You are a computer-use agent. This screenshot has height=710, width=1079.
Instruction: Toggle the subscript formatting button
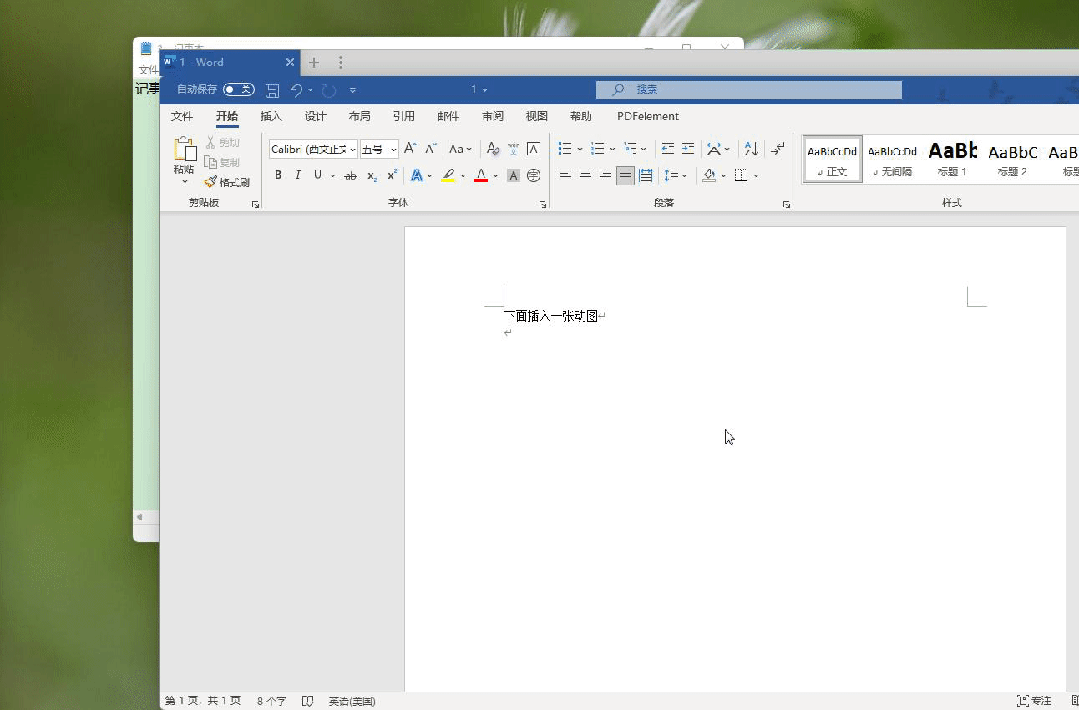372,176
